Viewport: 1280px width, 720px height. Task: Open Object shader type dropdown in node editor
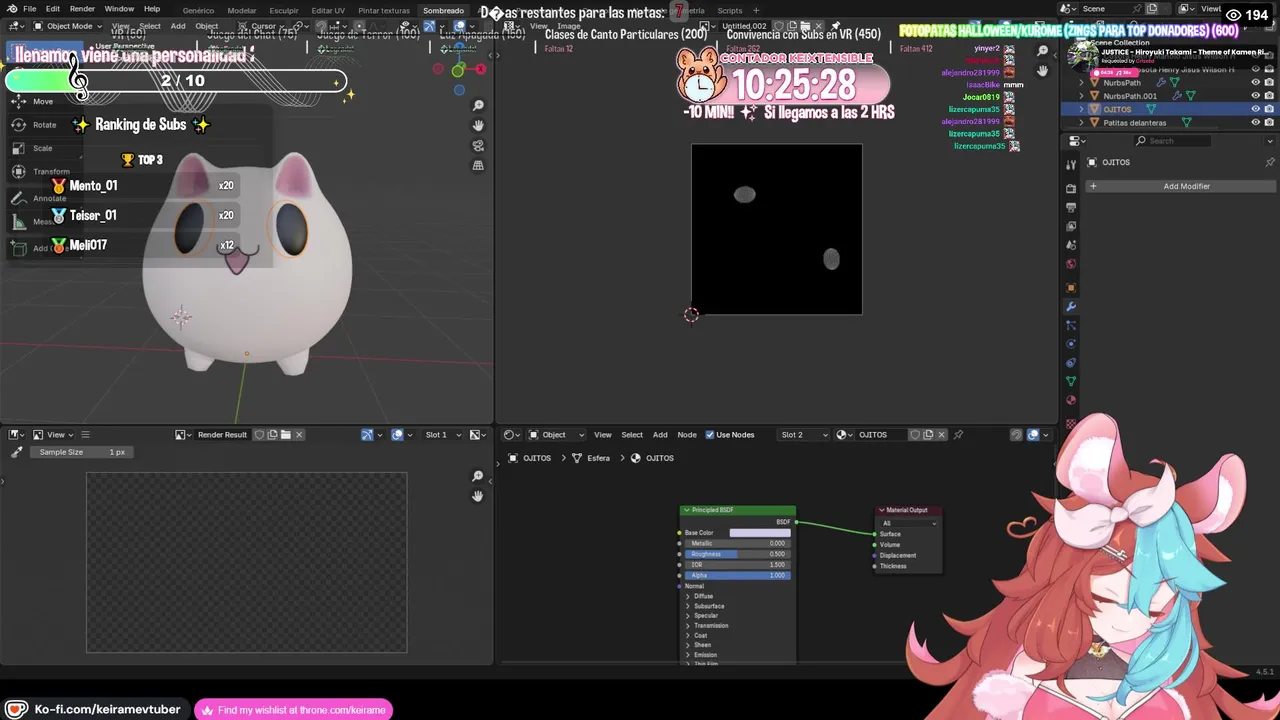pos(554,434)
